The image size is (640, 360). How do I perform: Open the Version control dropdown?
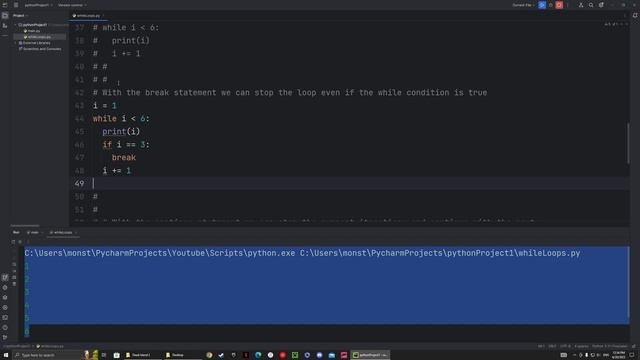(72, 5)
